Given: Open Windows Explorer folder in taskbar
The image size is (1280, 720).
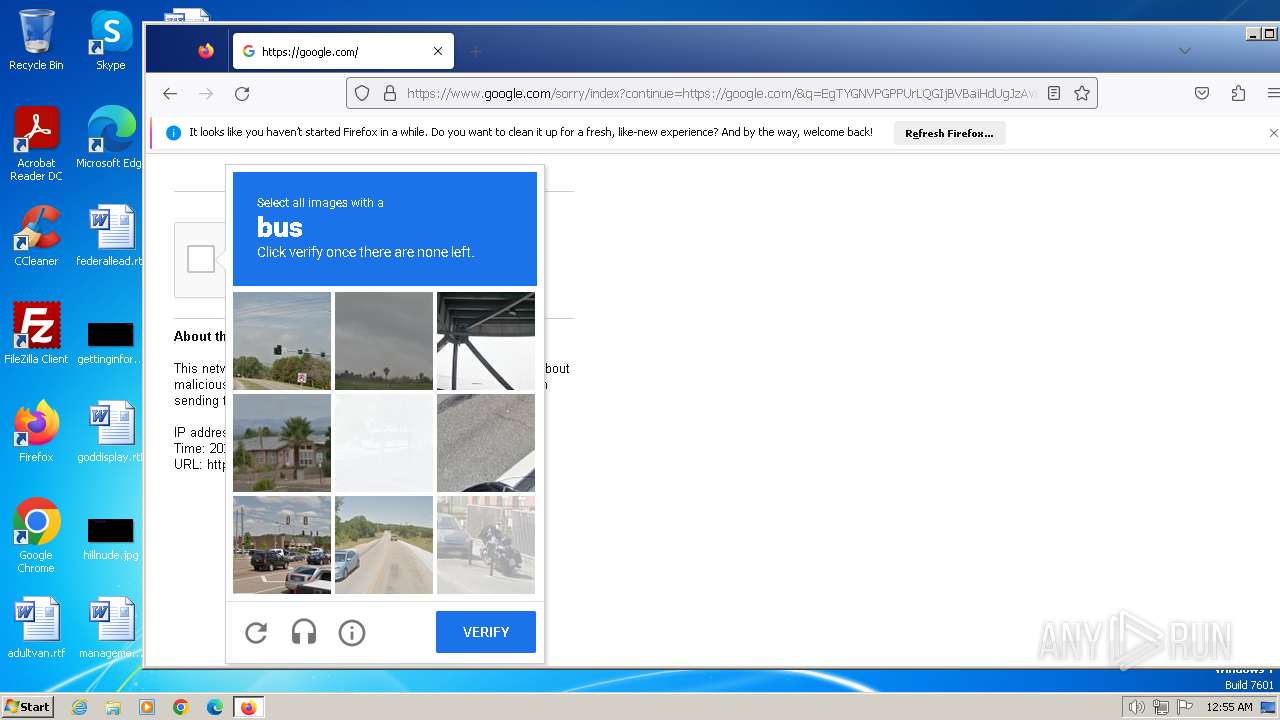Looking at the screenshot, I should click(113, 707).
